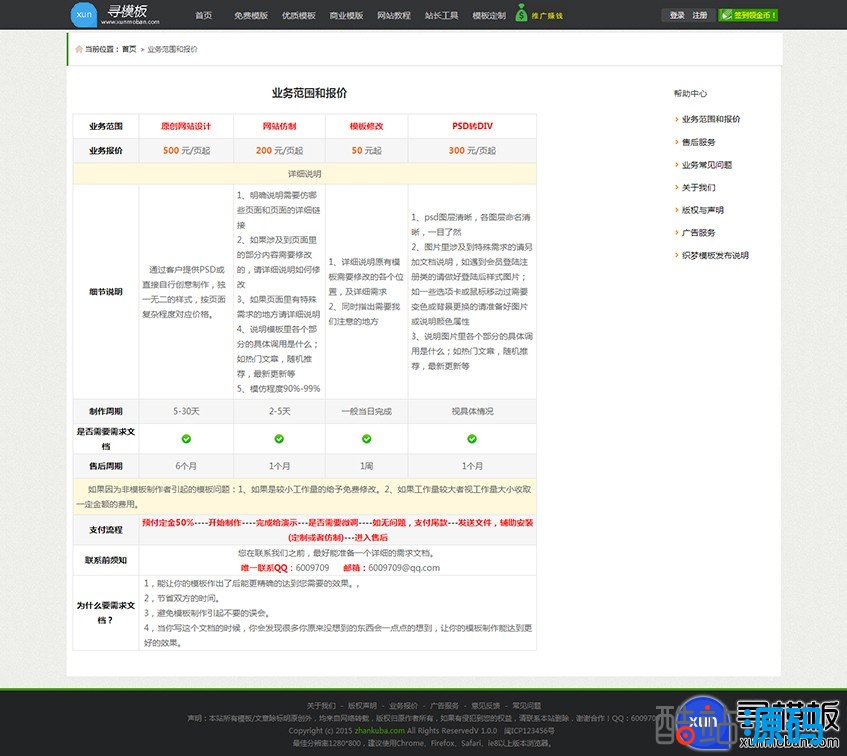This screenshot has height=756, width=847.
Task: Click the green checkmark under PSD转DIV column
Action: [x=472, y=438]
